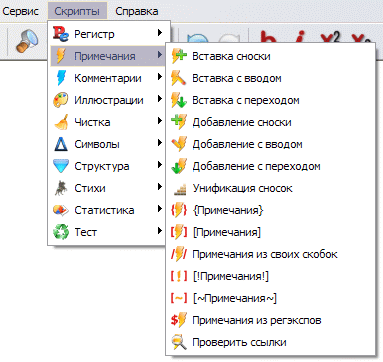Viewport: 383px width, 362px height.
Task: Click the dollar-lightning icon for Примечания из регэкспов
Action: [179, 320]
